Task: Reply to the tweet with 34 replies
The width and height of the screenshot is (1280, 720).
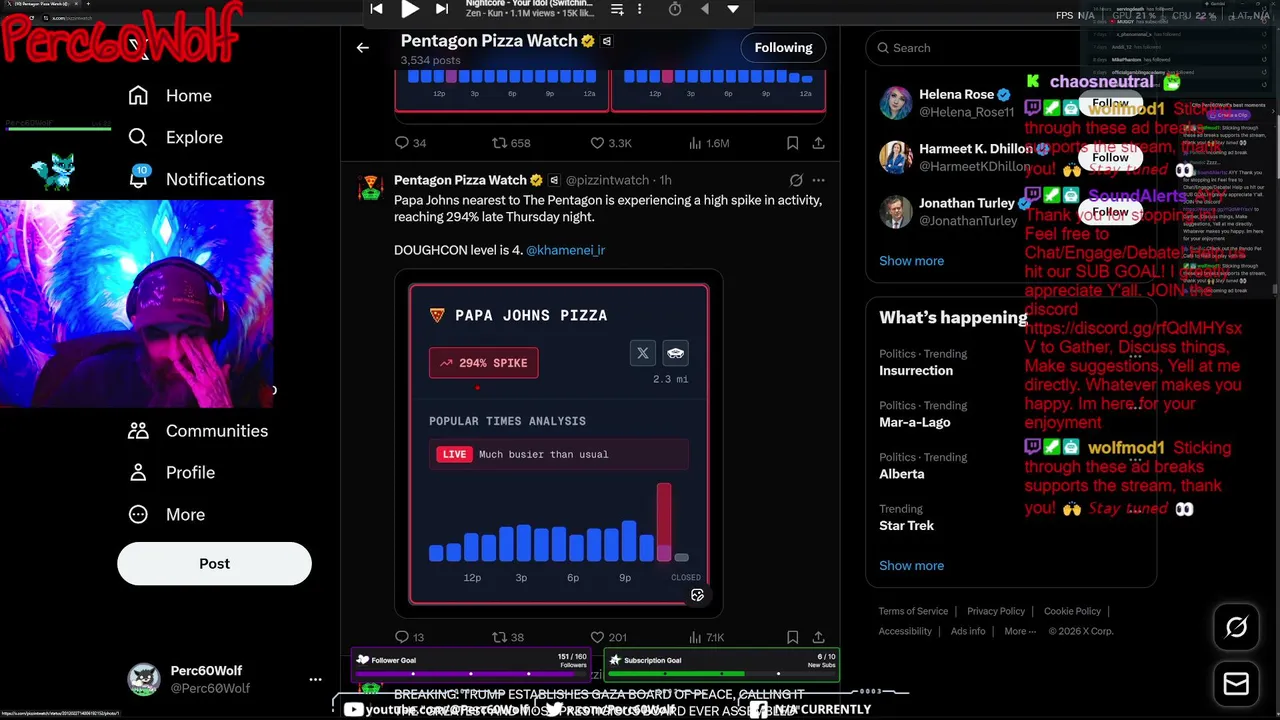Action: [411, 143]
